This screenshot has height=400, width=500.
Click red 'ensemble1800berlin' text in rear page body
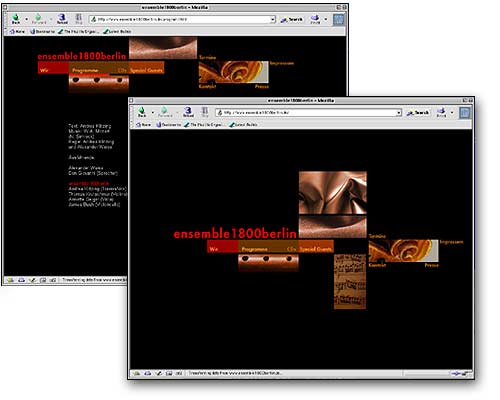click(x=88, y=183)
